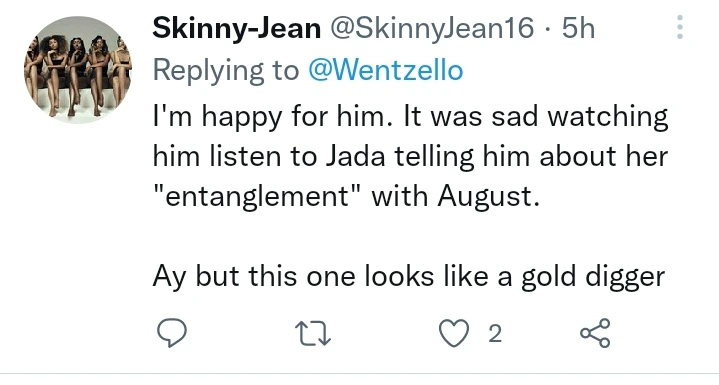Click the sentence "I'm happy for him."

tap(273, 117)
